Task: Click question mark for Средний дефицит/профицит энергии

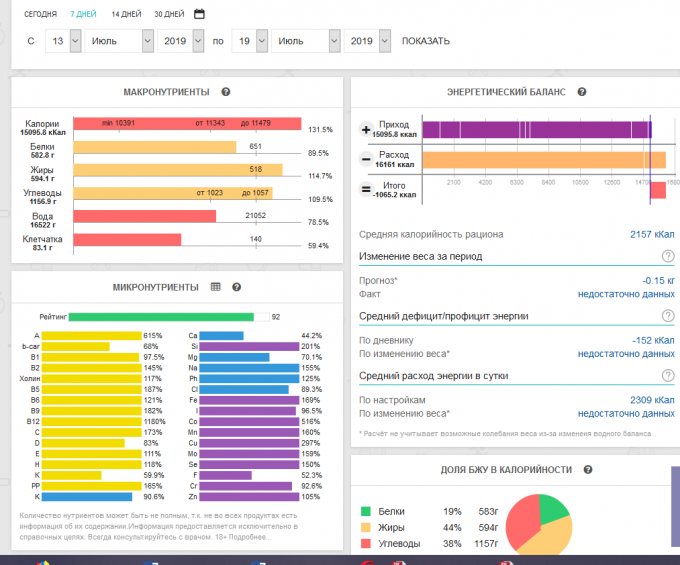Action: click(667, 316)
